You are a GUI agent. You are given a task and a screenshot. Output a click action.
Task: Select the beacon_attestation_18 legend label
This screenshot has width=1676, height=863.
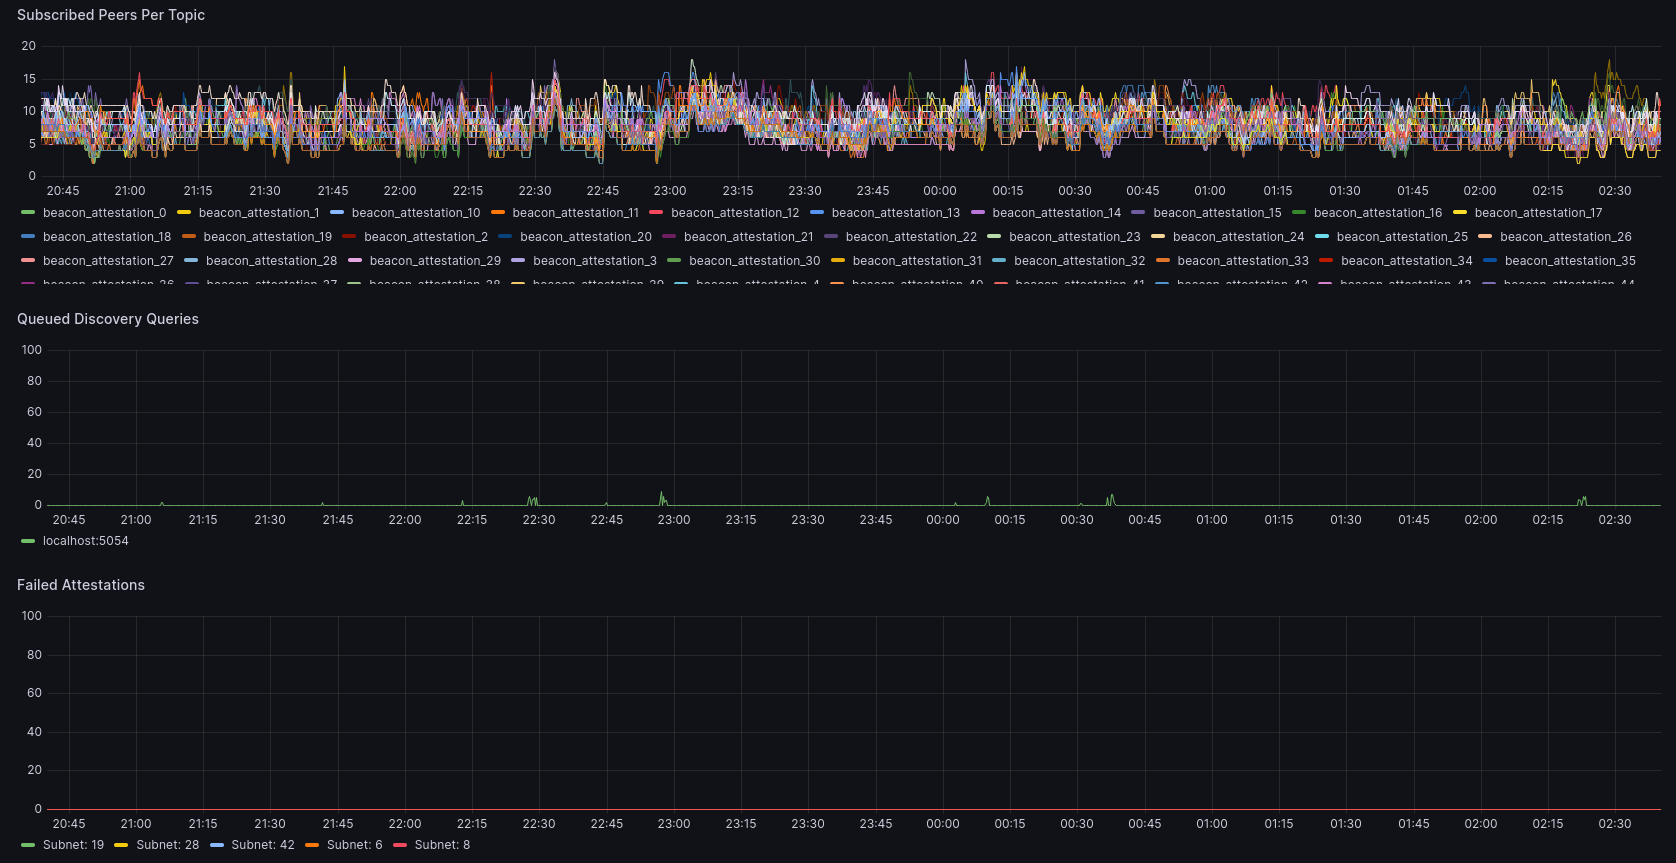pyautogui.click(x=107, y=237)
